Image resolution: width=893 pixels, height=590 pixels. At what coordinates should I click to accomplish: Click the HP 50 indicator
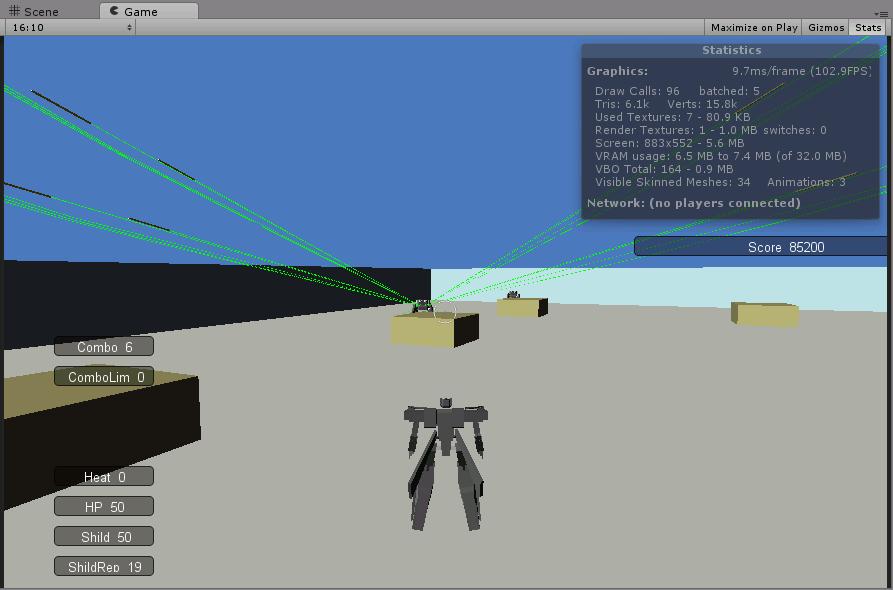pos(104,506)
